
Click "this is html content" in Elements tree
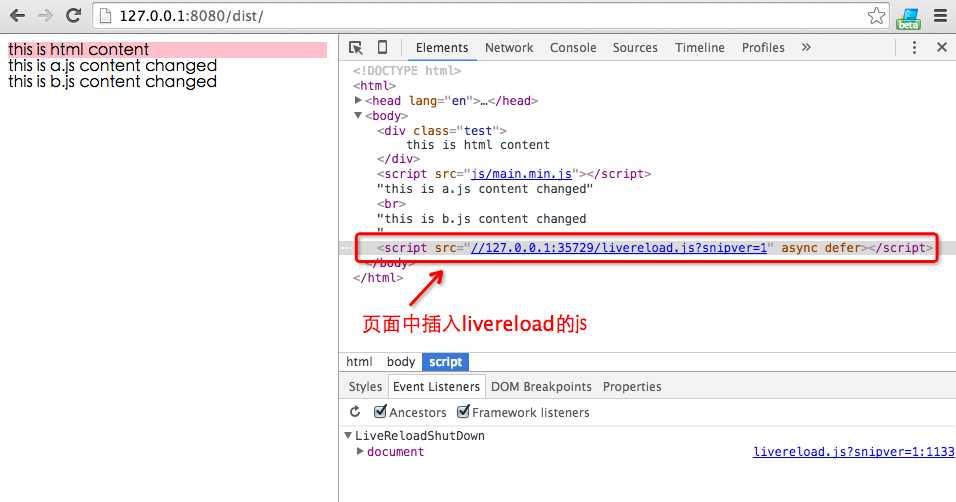coord(478,145)
